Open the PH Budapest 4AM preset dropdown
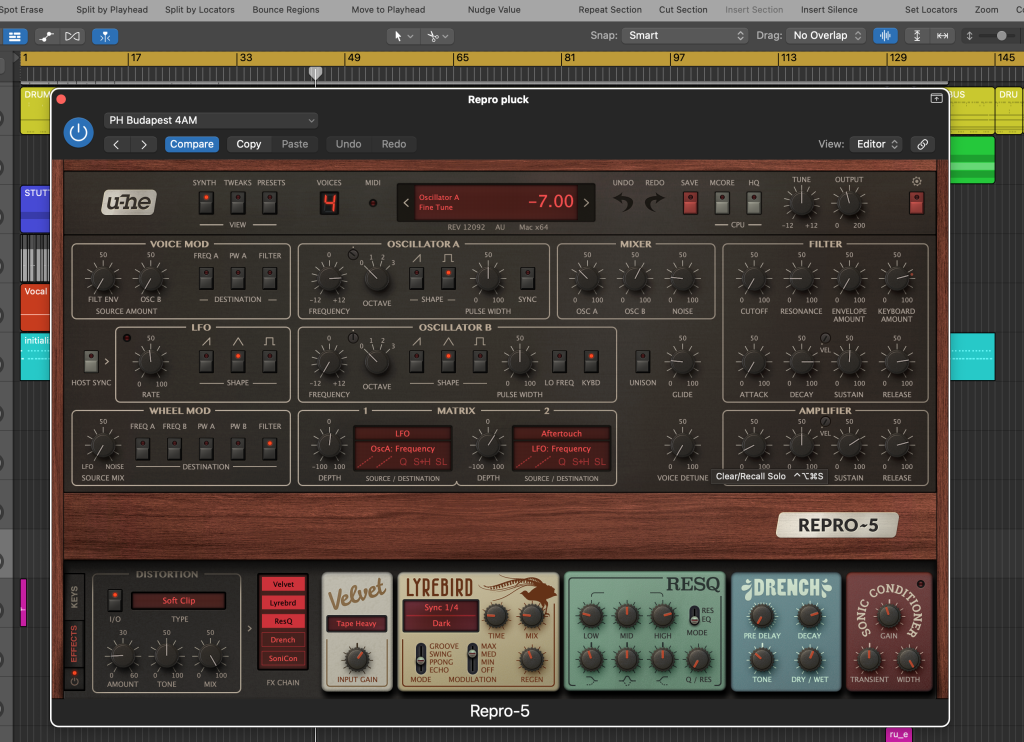Screen dimensions: 1024x742 coord(211,120)
